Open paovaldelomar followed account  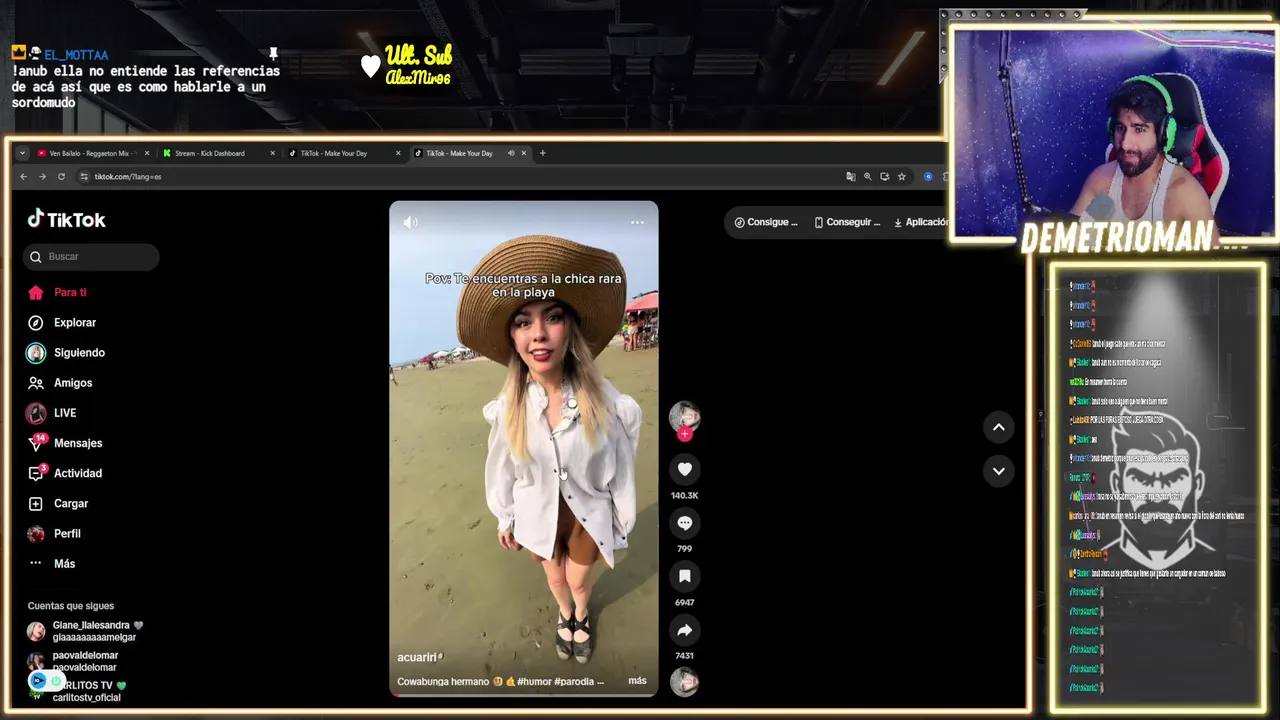coord(74,661)
